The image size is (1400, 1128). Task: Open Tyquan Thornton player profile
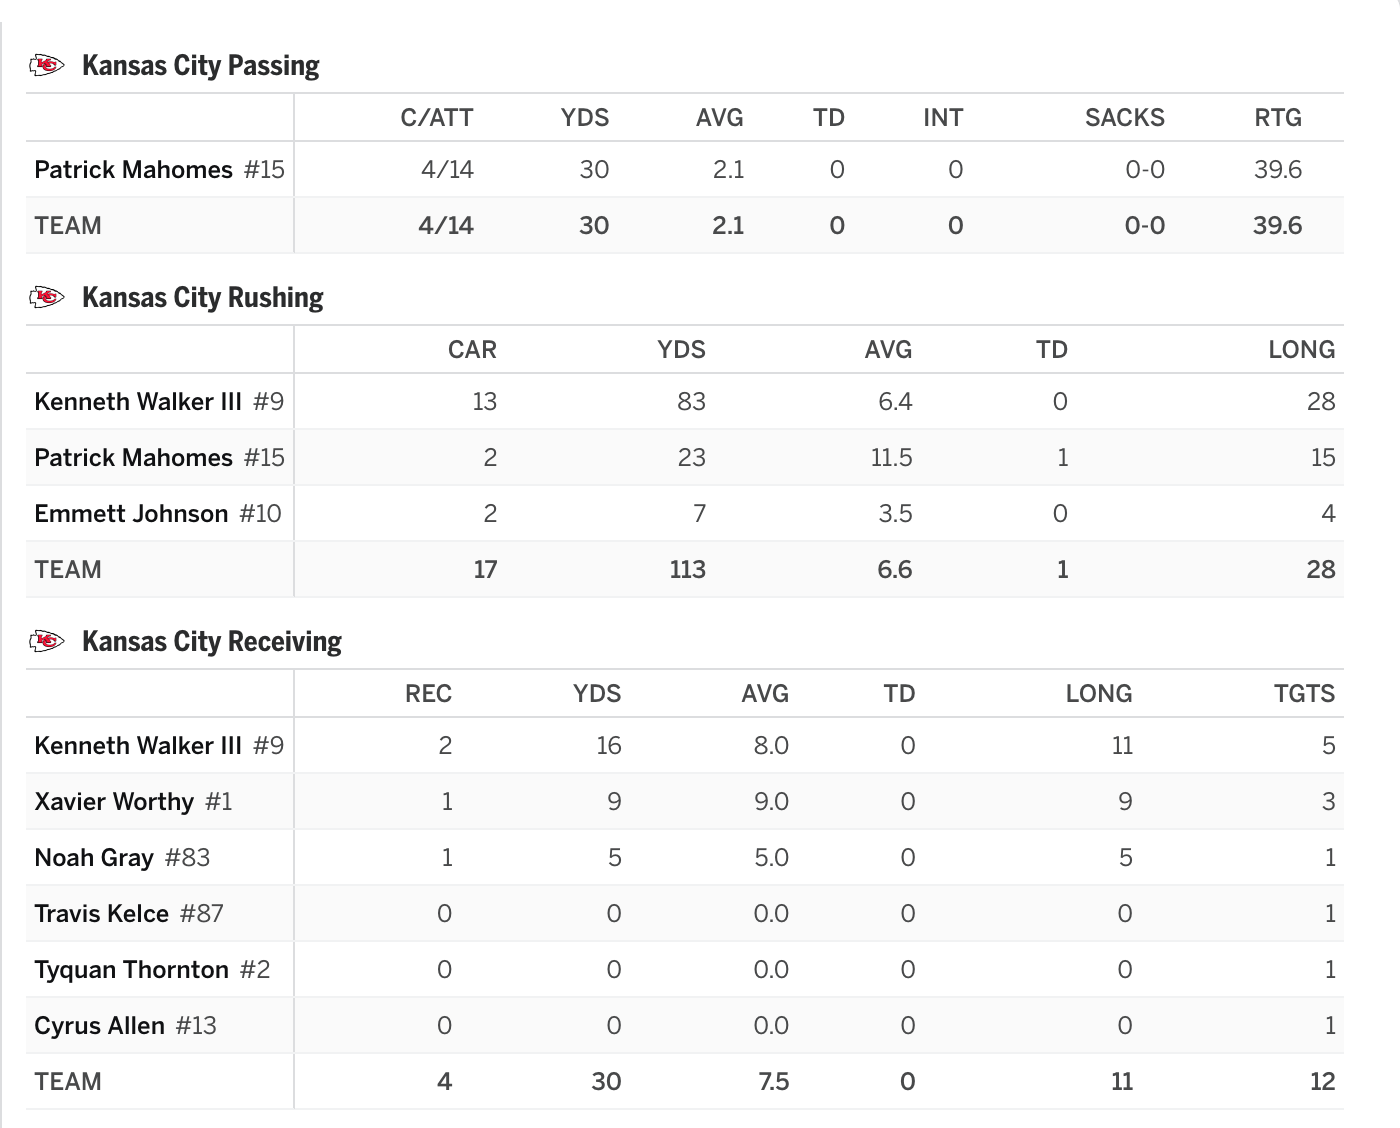pyautogui.click(x=131, y=970)
